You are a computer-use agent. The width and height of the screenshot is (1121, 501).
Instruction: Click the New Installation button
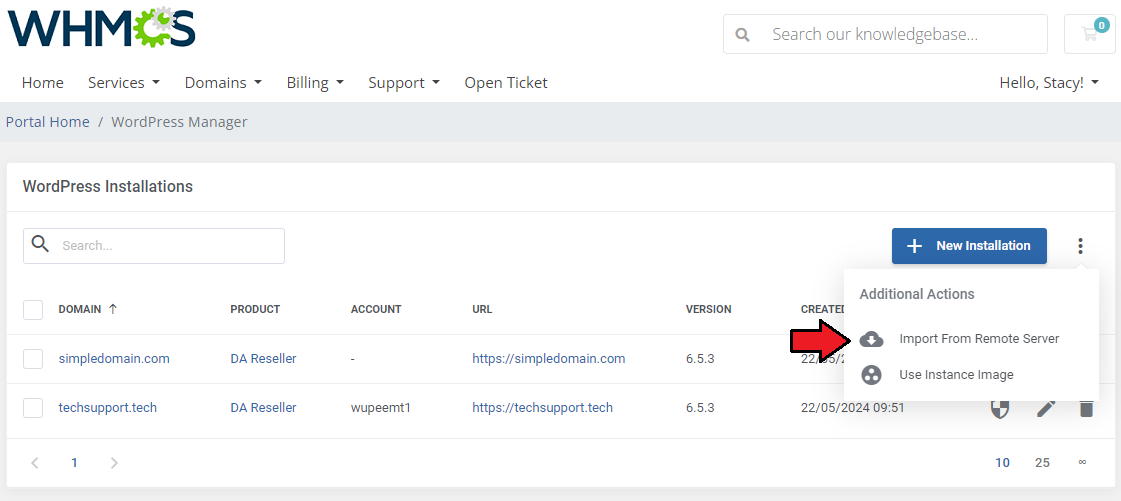click(x=969, y=246)
